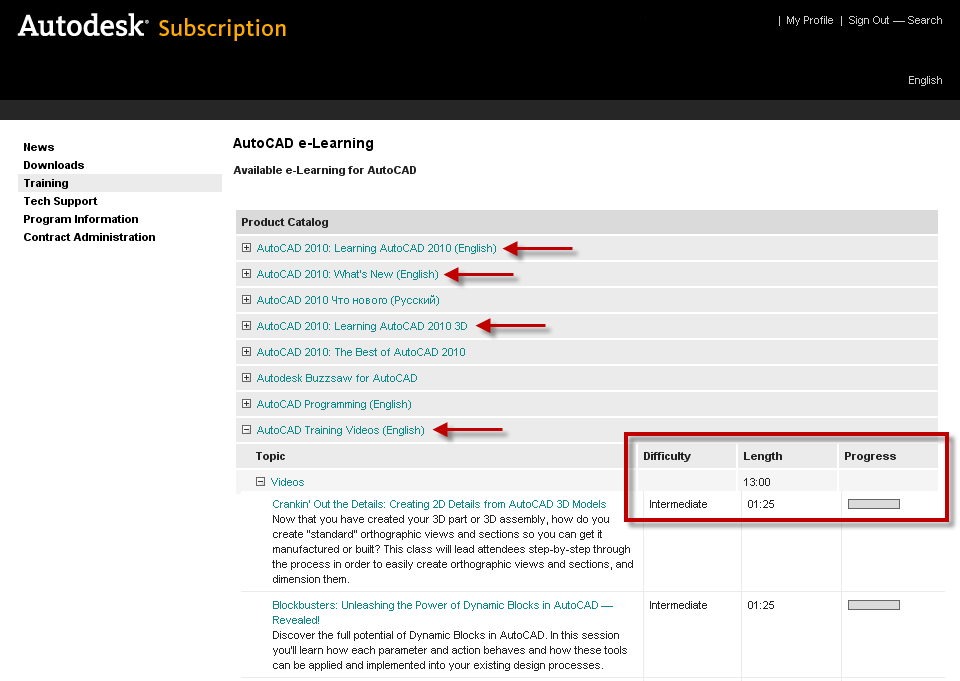Expand AutoCAD 2010: Learning AutoCAD 2010 (English) plus icon
The width and height of the screenshot is (960, 681).
[x=246, y=247]
